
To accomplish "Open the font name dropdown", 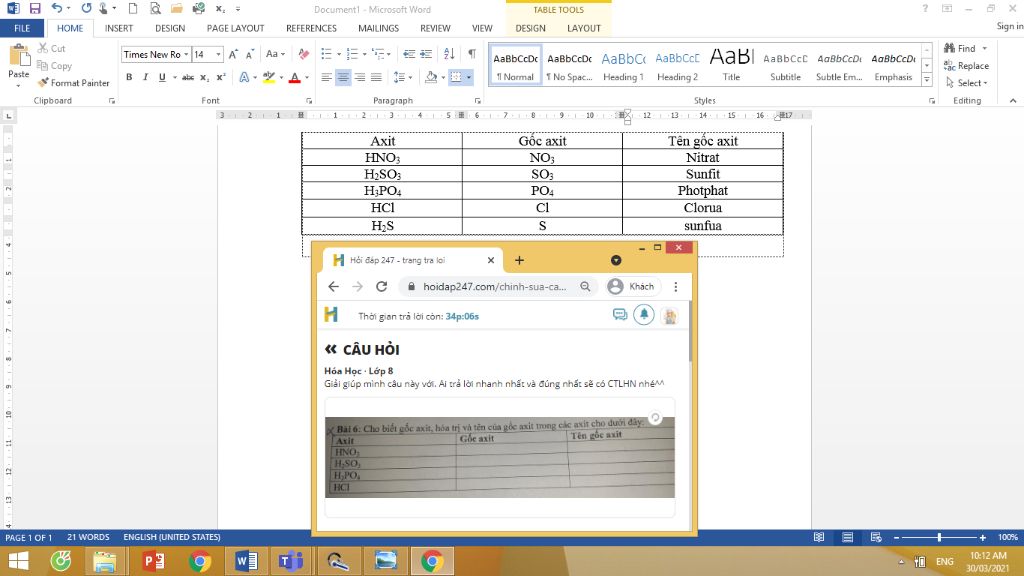I will coord(186,54).
